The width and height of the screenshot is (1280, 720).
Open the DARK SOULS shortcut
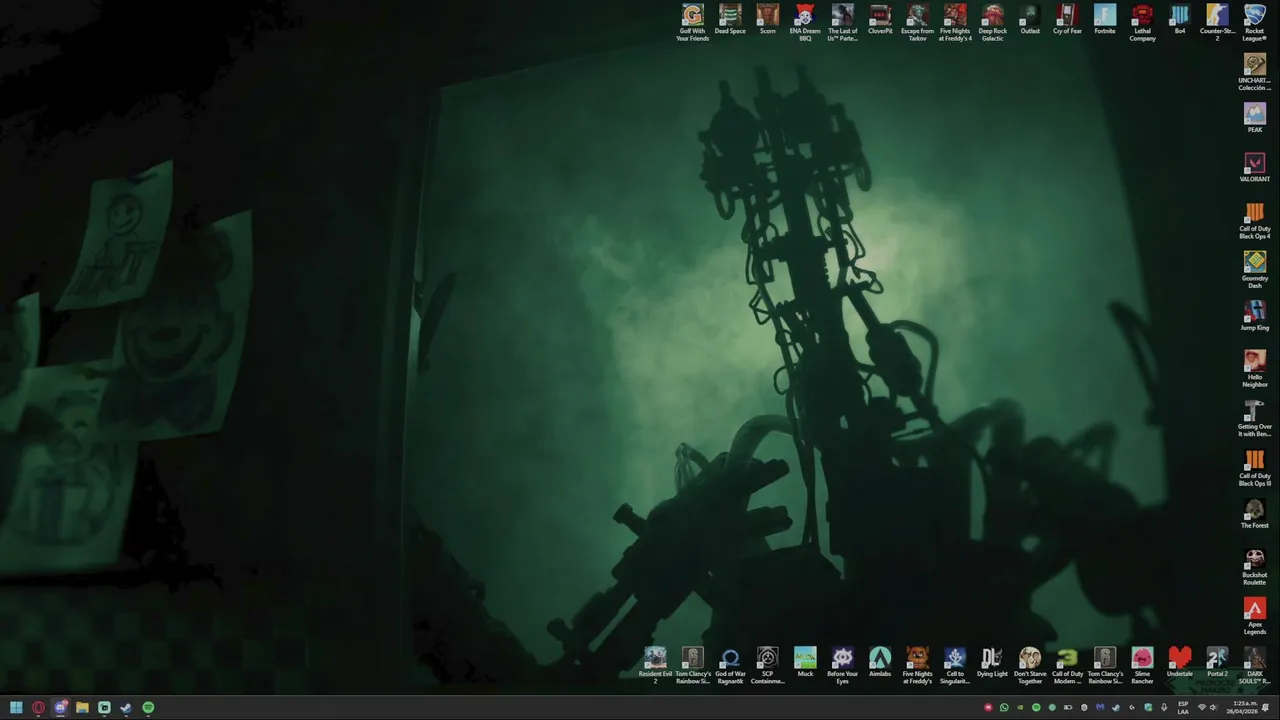click(1255, 665)
